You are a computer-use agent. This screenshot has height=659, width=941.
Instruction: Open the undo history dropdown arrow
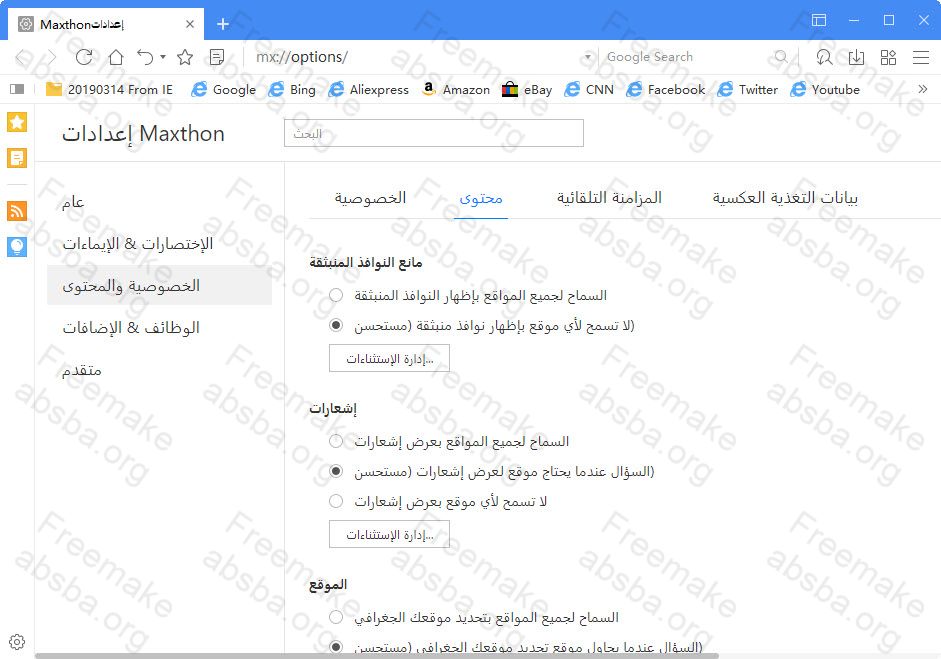coord(163,57)
